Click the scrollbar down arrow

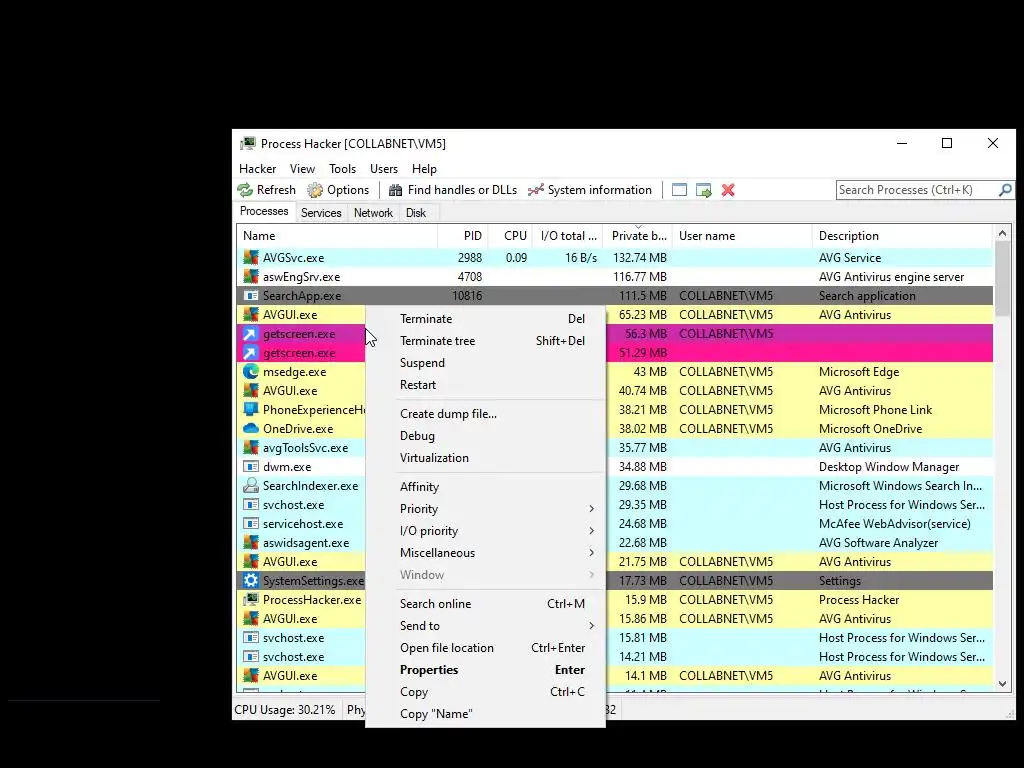(x=1002, y=684)
